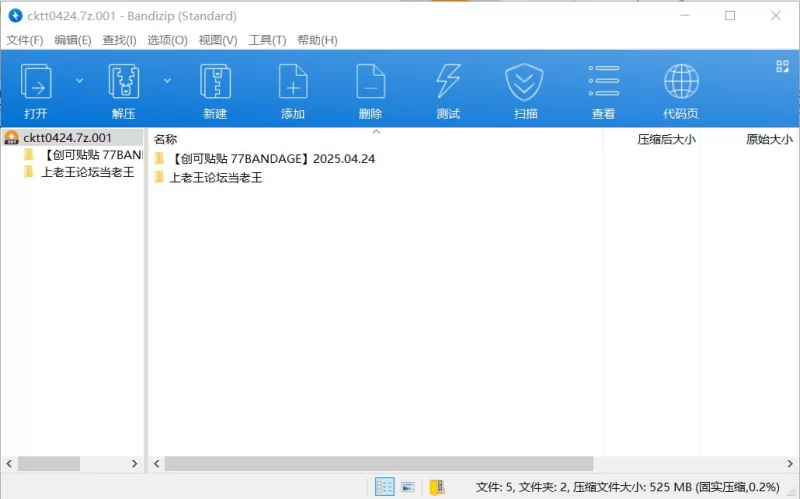The height and width of the screenshot is (499, 800).
Task: Click the 解压 (Extract) toolbar icon
Action: 123,82
